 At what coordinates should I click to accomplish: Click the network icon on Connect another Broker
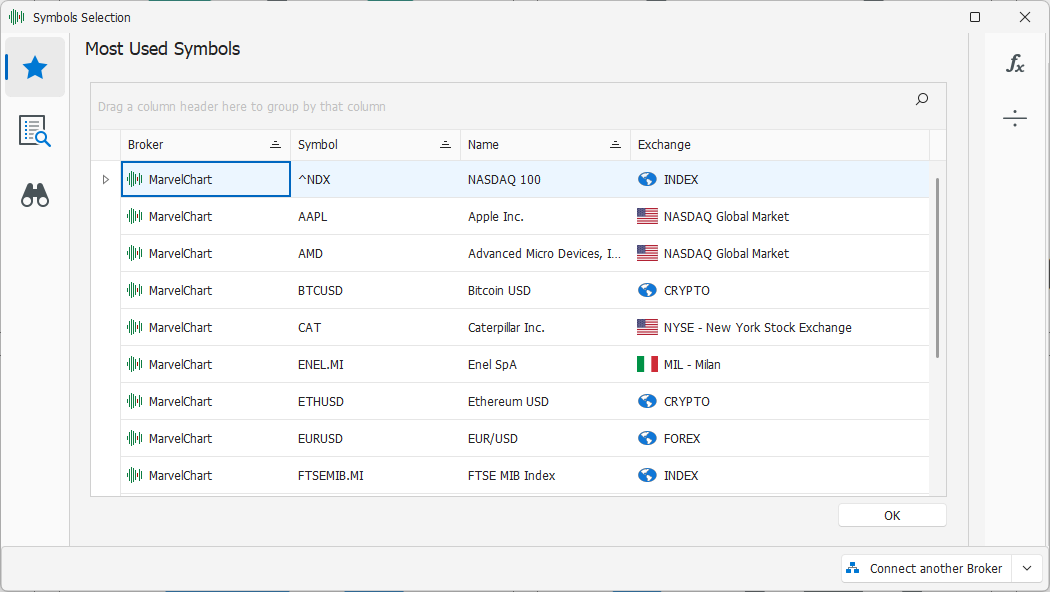tap(852, 568)
